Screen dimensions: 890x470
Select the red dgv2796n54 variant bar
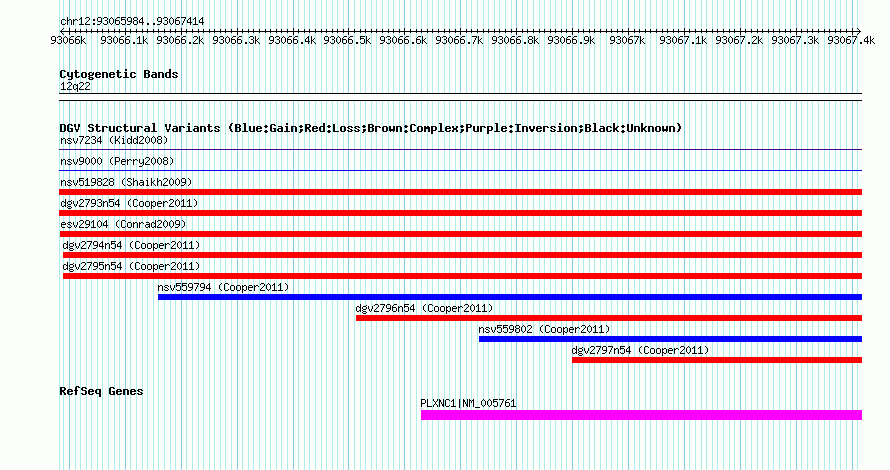pyautogui.click(x=609, y=318)
